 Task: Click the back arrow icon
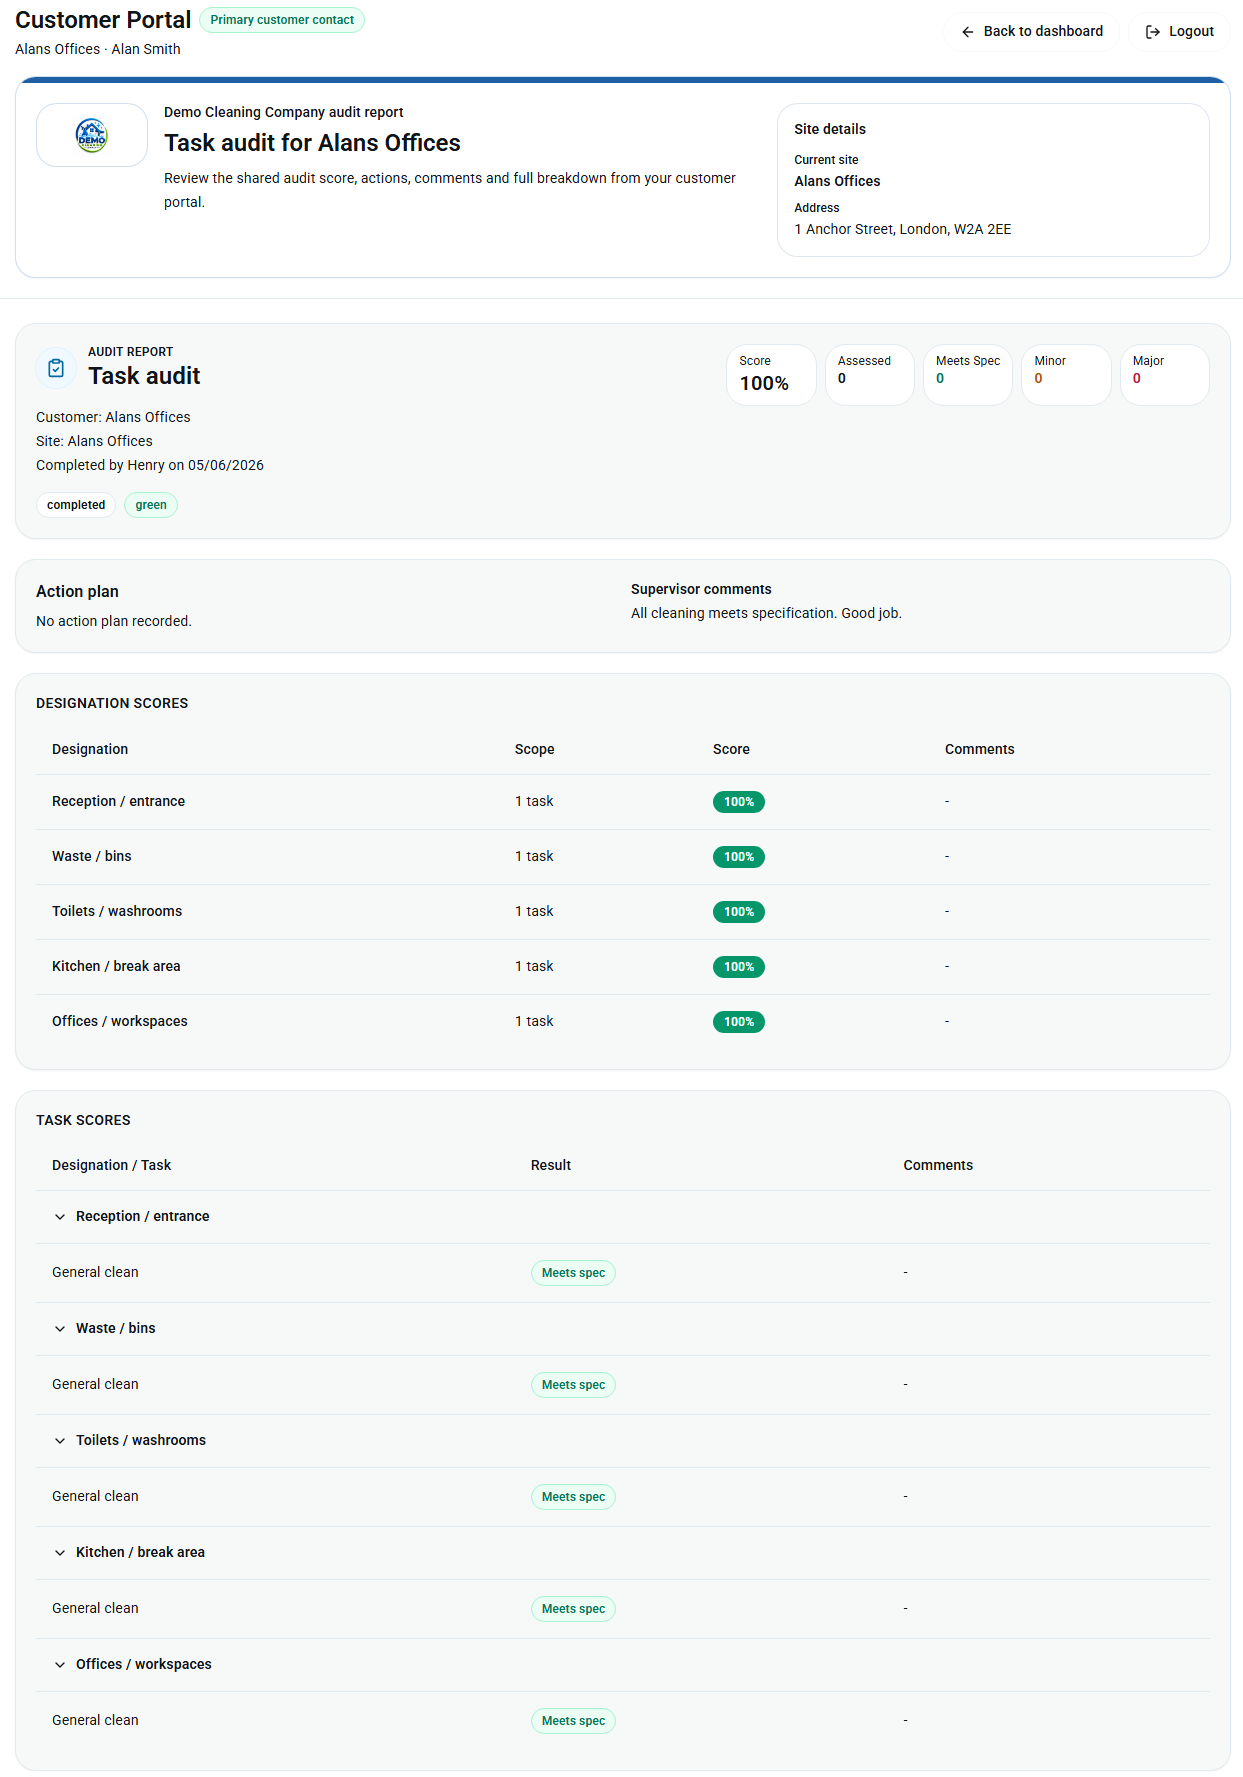[x=967, y=32]
